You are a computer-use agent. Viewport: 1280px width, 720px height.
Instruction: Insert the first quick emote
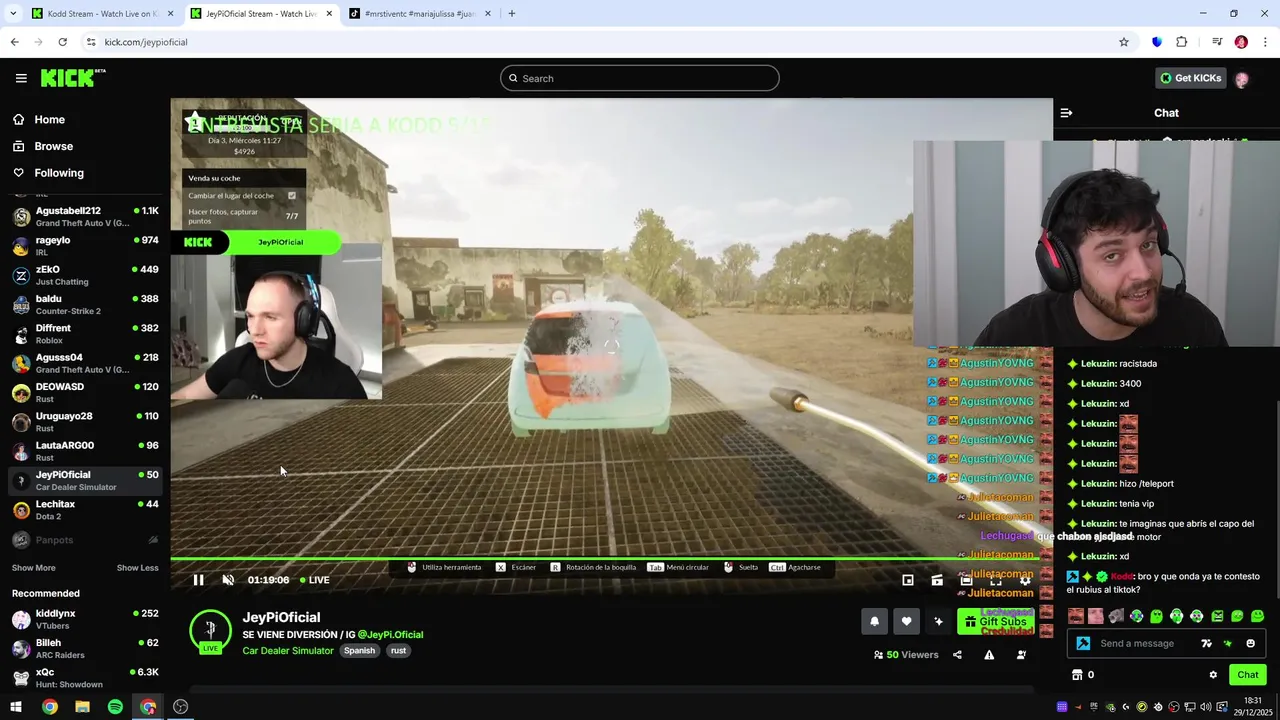[1076, 616]
